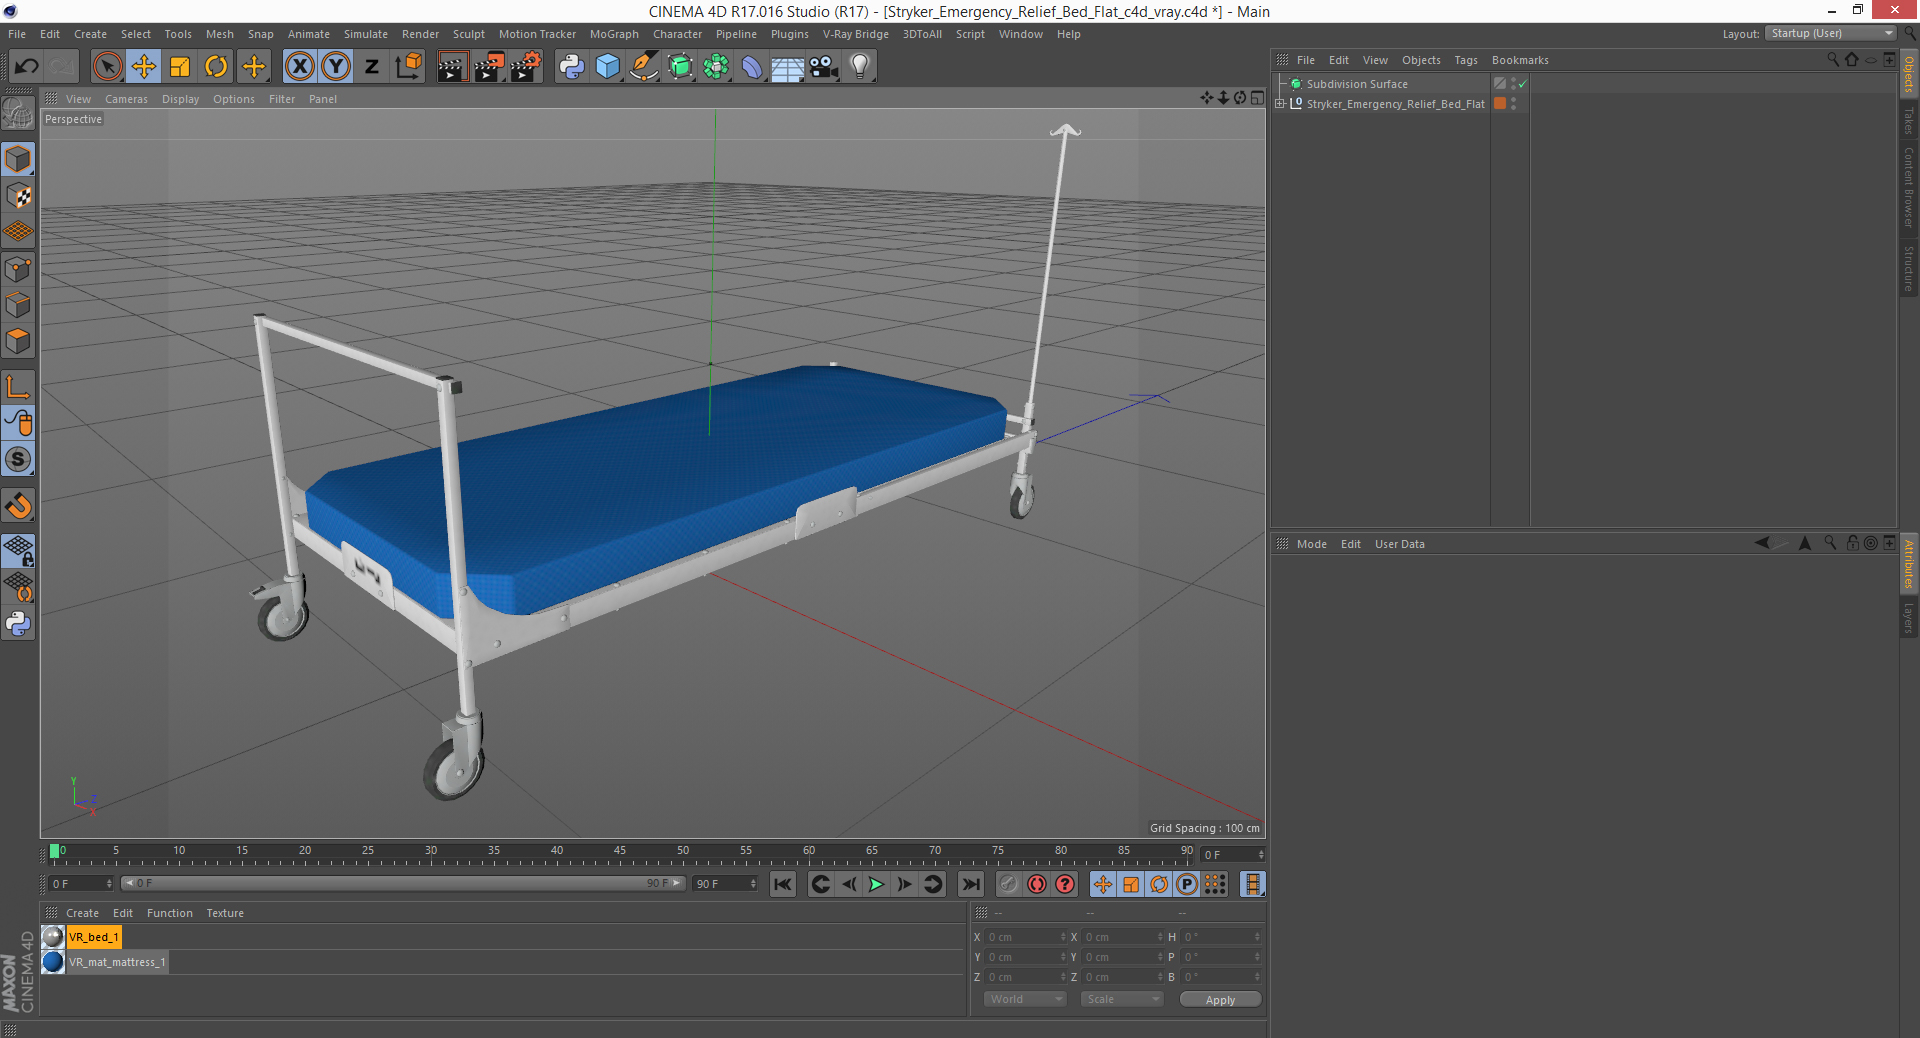
Task: Open the deformer Bend icon
Action: click(x=752, y=67)
